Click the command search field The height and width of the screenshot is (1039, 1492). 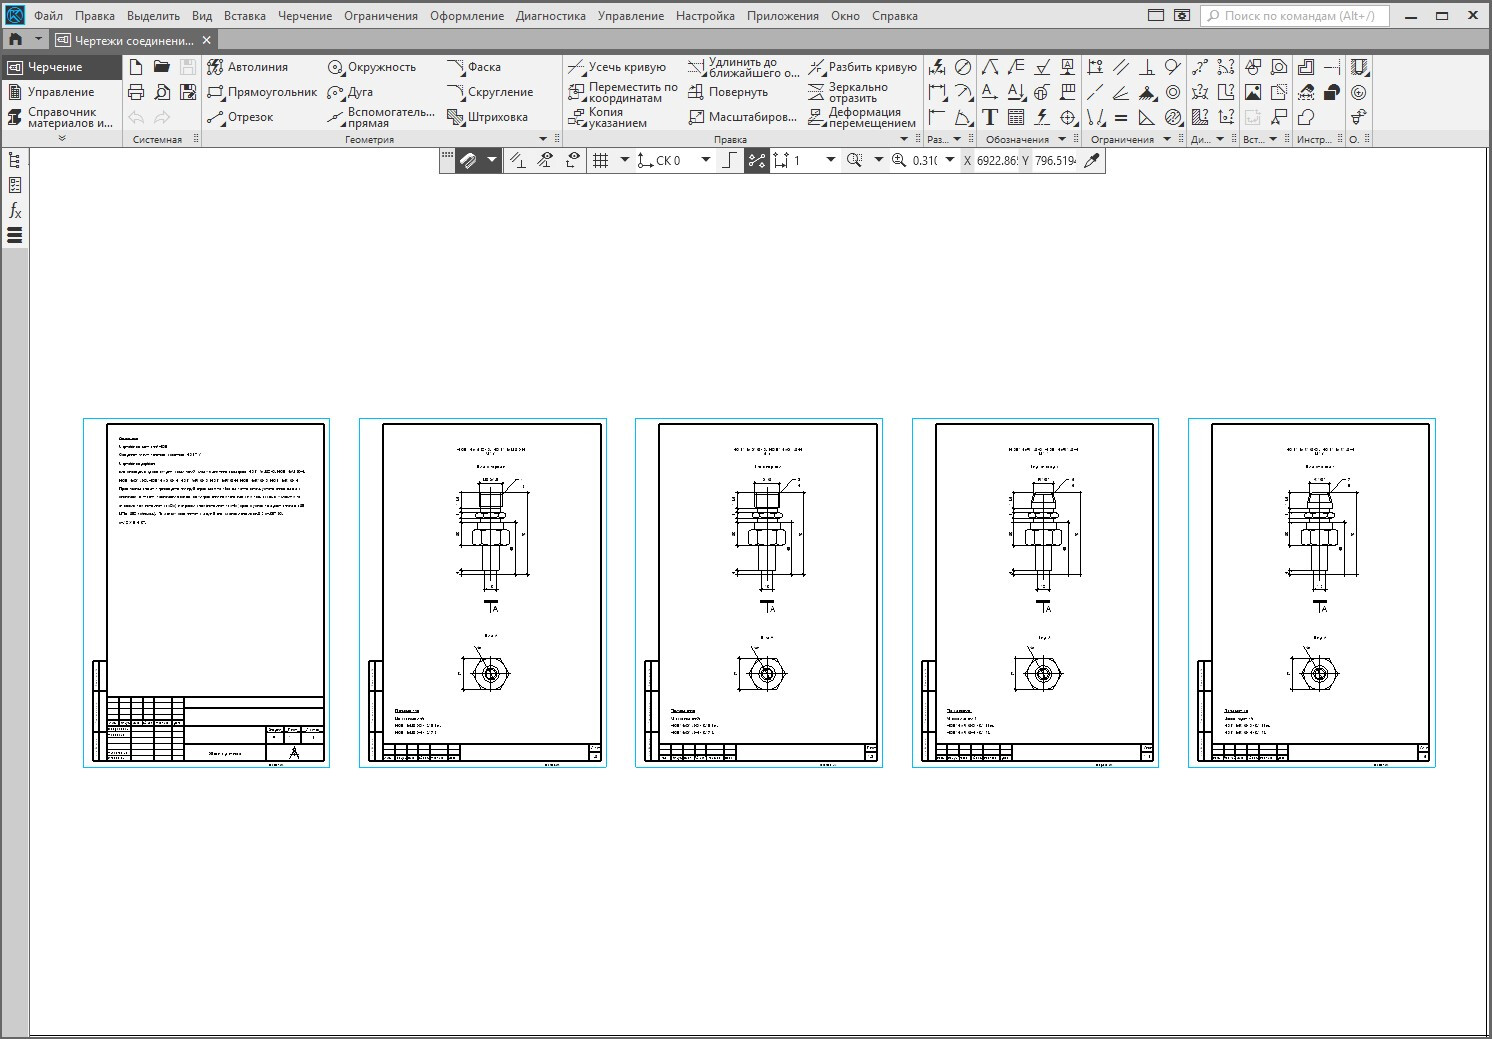coord(1296,16)
